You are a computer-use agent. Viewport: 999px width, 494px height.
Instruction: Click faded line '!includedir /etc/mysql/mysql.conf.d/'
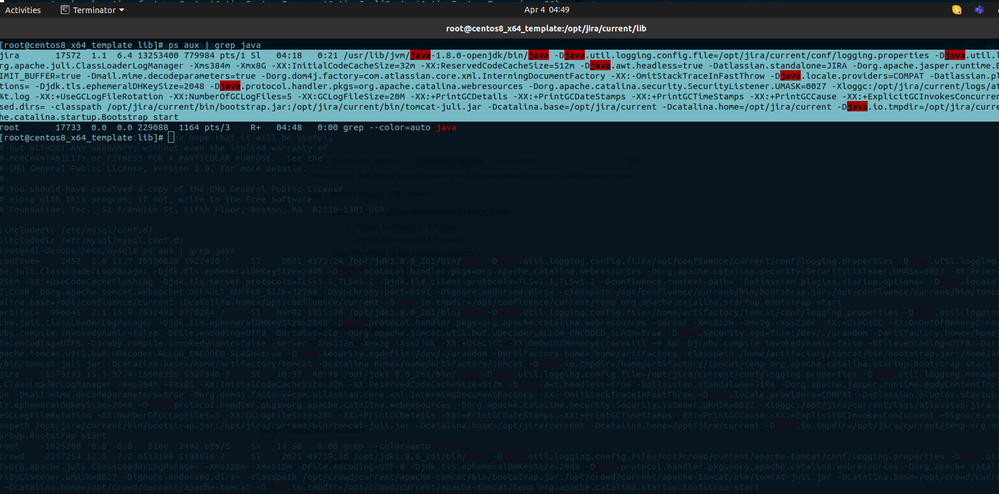click(x=94, y=241)
